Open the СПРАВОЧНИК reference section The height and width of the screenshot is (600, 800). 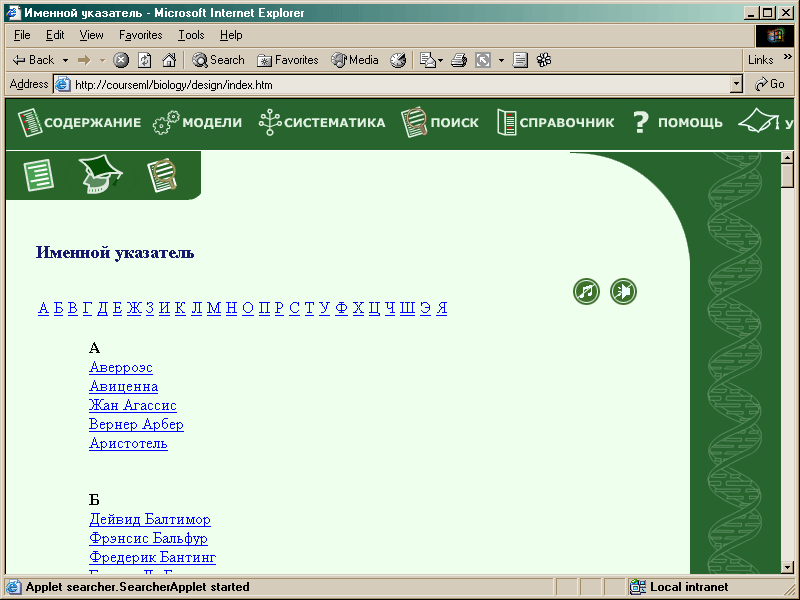(x=556, y=123)
